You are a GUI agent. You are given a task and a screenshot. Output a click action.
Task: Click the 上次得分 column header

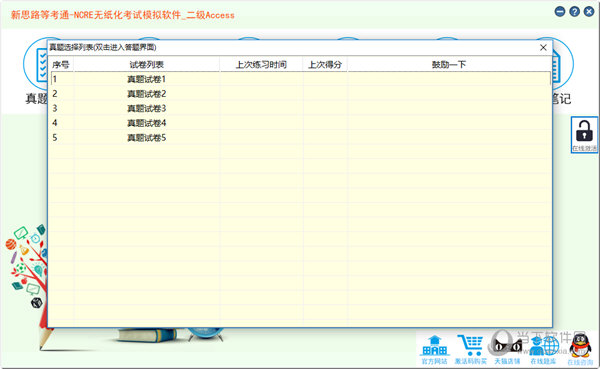point(325,64)
